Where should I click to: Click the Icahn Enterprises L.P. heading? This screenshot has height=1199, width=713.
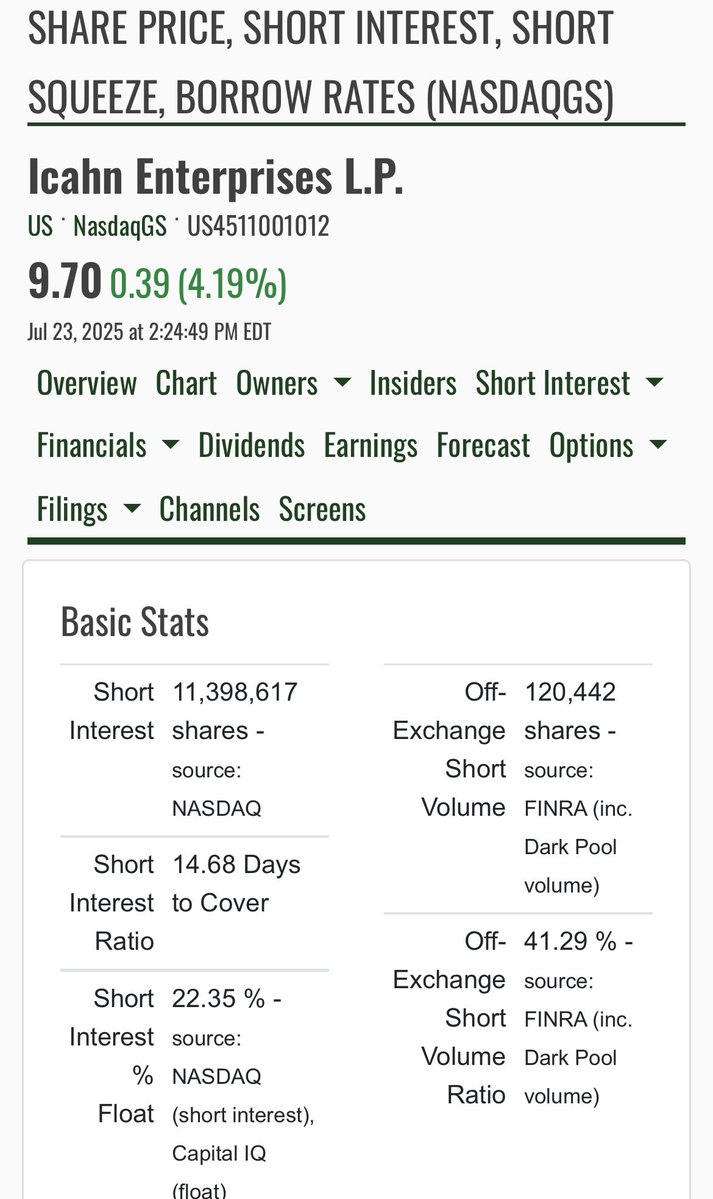(215, 177)
